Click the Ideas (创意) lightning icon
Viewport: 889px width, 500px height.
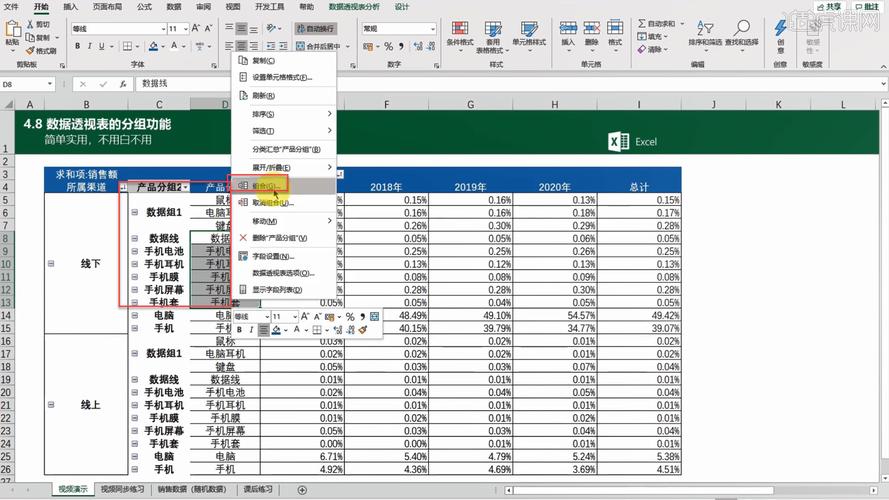780,29
